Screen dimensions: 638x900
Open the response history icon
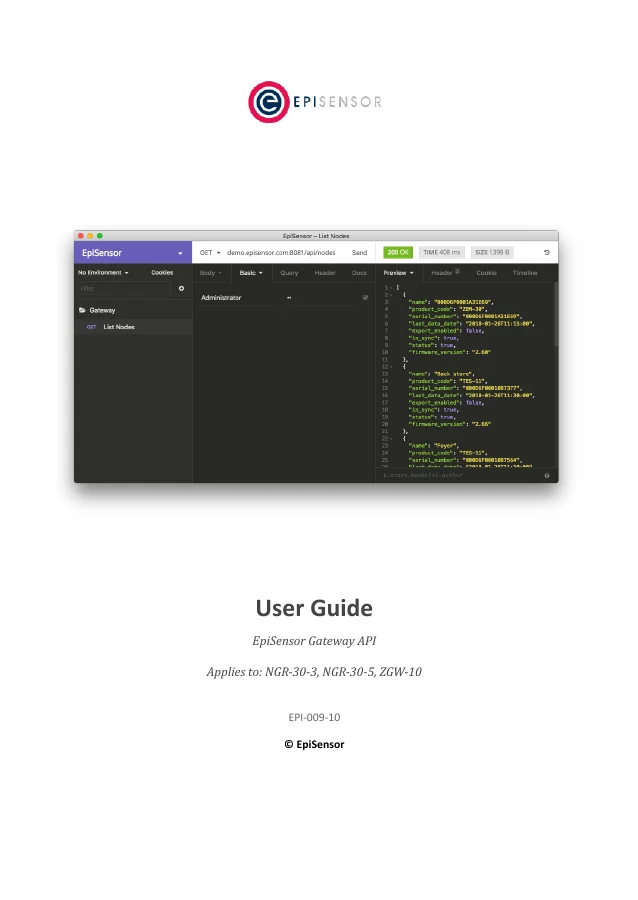click(546, 253)
